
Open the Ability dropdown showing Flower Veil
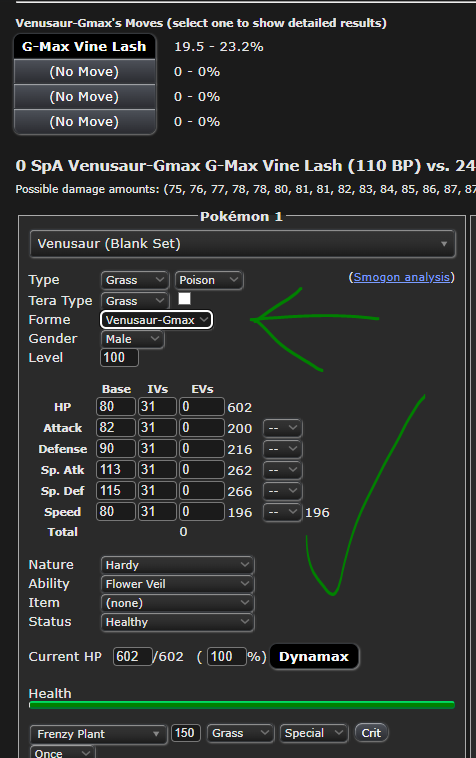point(177,584)
